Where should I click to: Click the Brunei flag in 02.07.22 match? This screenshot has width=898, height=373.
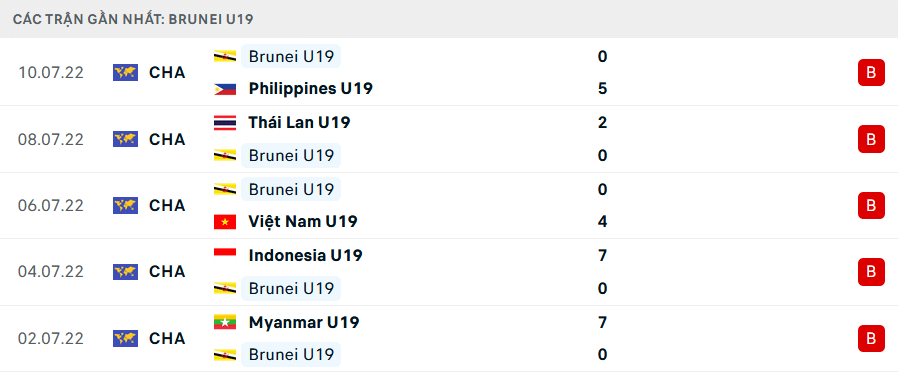click(x=225, y=355)
